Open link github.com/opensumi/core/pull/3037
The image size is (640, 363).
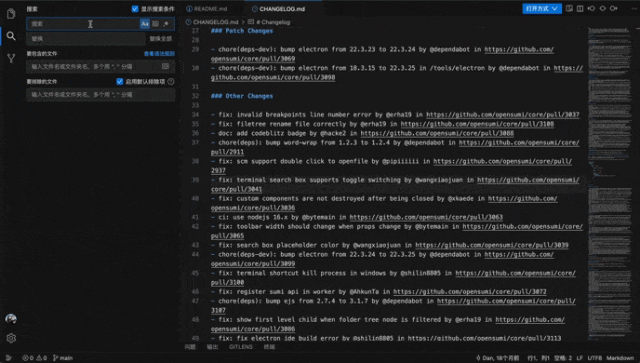502,115
